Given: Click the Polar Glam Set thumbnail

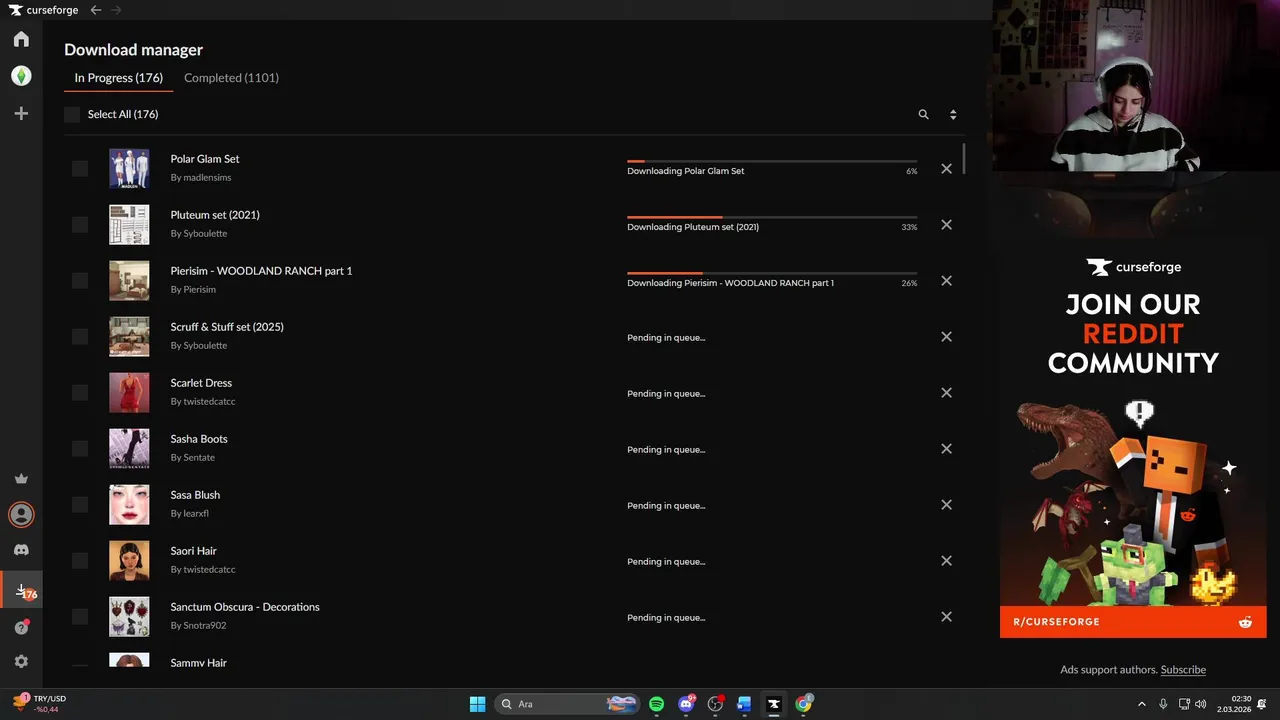Looking at the screenshot, I should point(129,169).
